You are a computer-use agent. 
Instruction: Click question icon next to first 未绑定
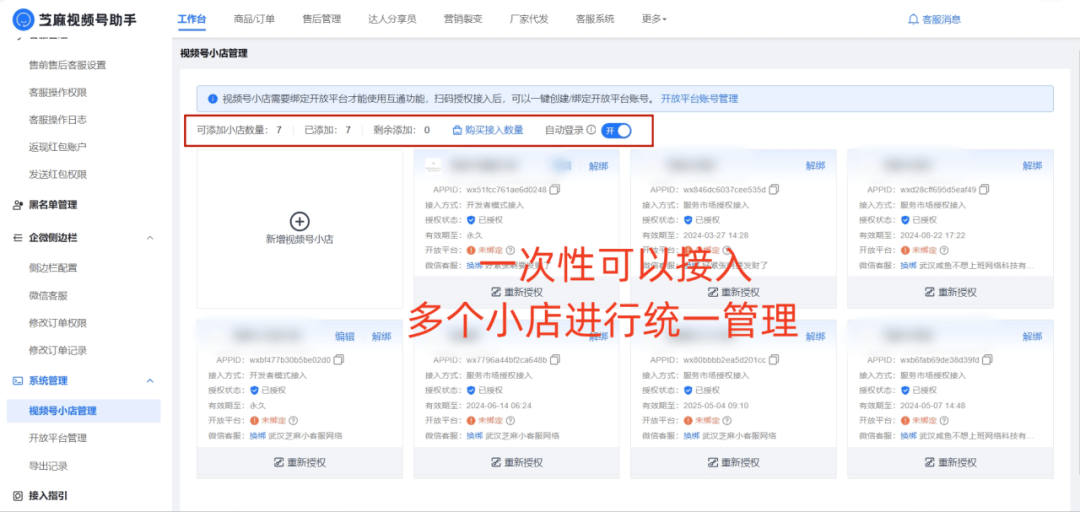point(511,250)
